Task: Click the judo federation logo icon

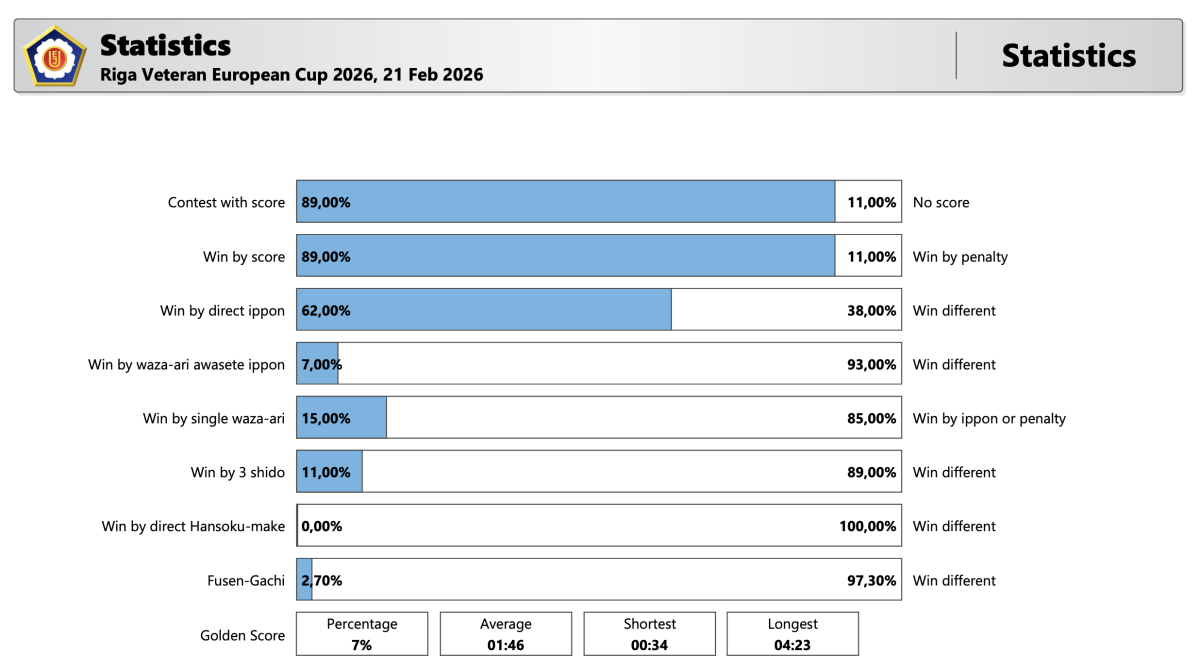Action: pyautogui.click(x=55, y=56)
